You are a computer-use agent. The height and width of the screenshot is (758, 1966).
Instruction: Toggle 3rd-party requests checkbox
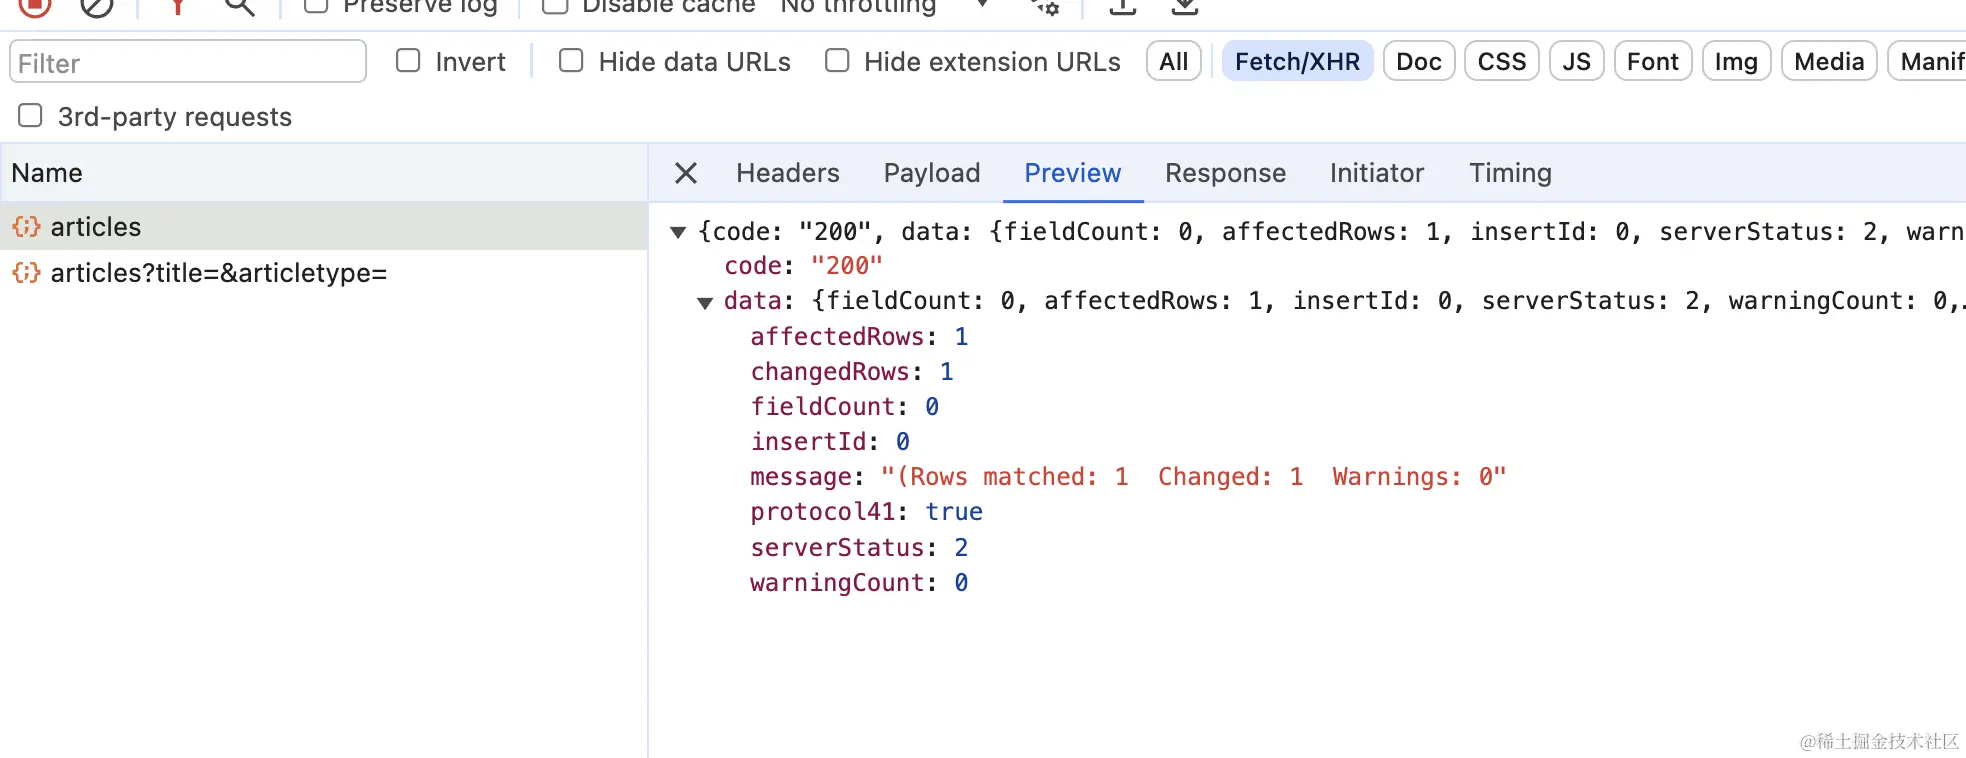click(x=31, y=116)
